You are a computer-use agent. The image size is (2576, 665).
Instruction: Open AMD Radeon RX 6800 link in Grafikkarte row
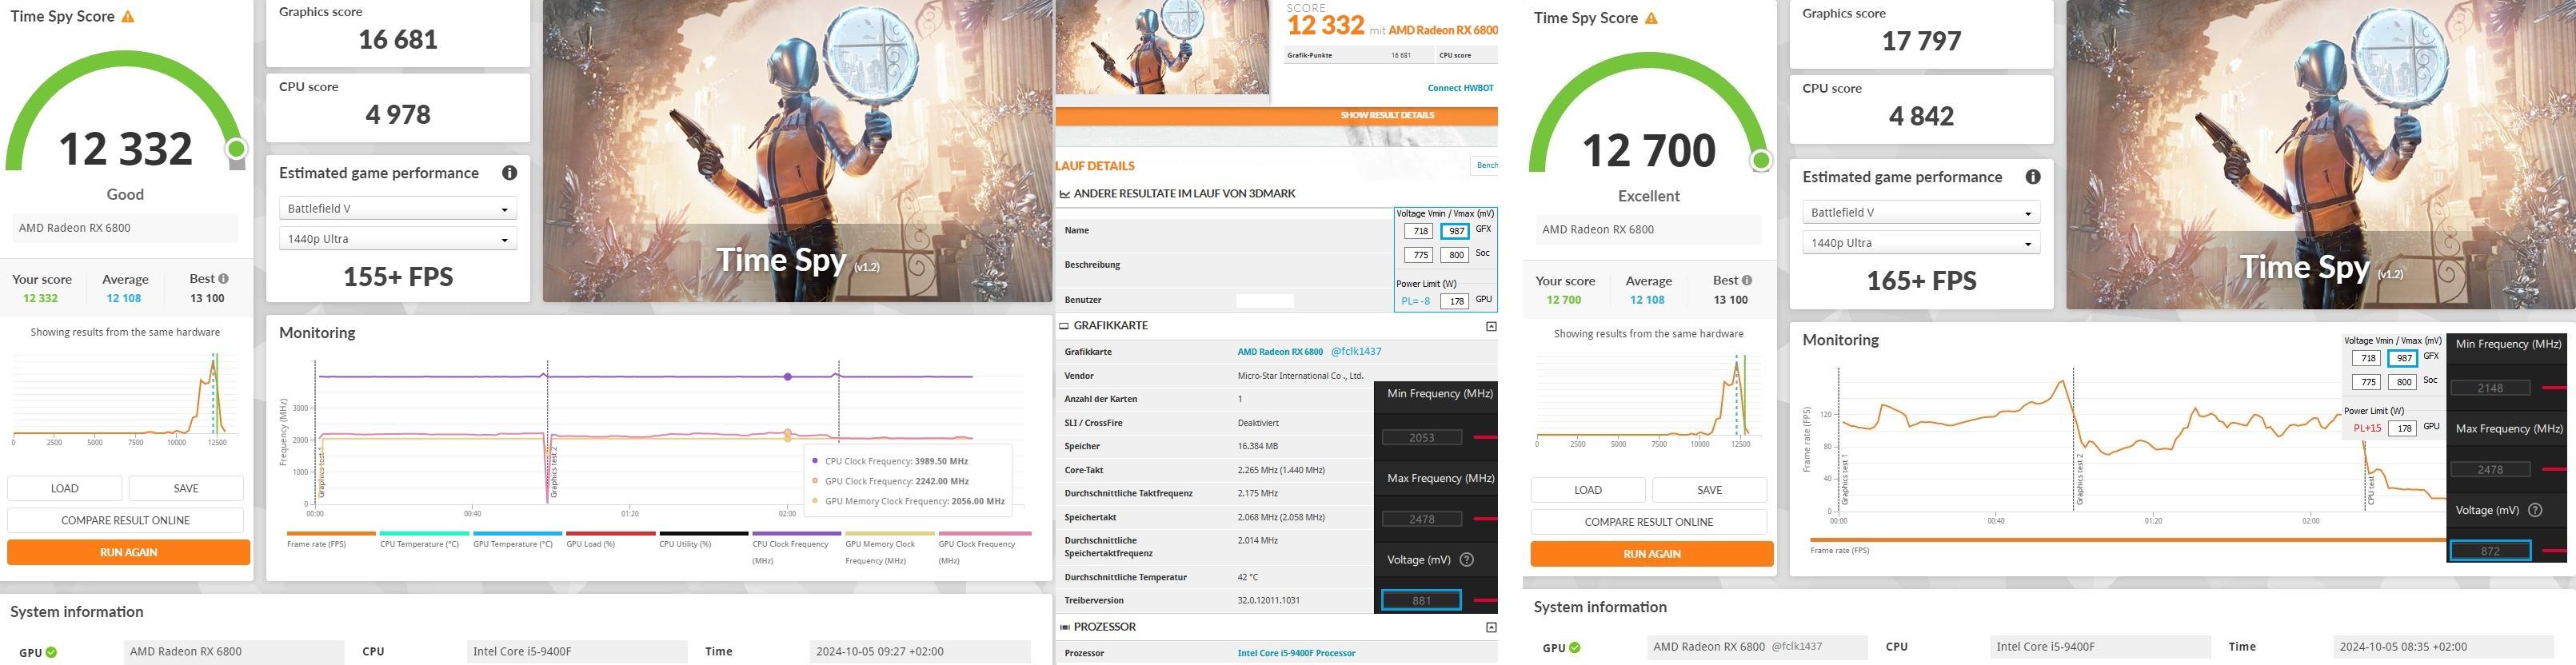[x=1280, y=352]
